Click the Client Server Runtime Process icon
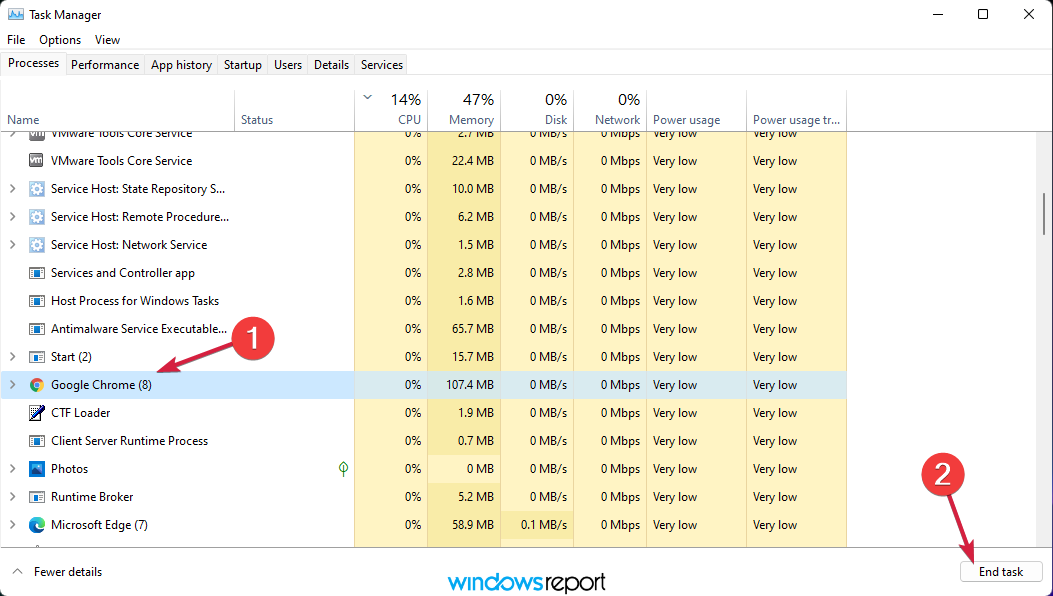The image size is (1053, 596). (x=37, y=441)
